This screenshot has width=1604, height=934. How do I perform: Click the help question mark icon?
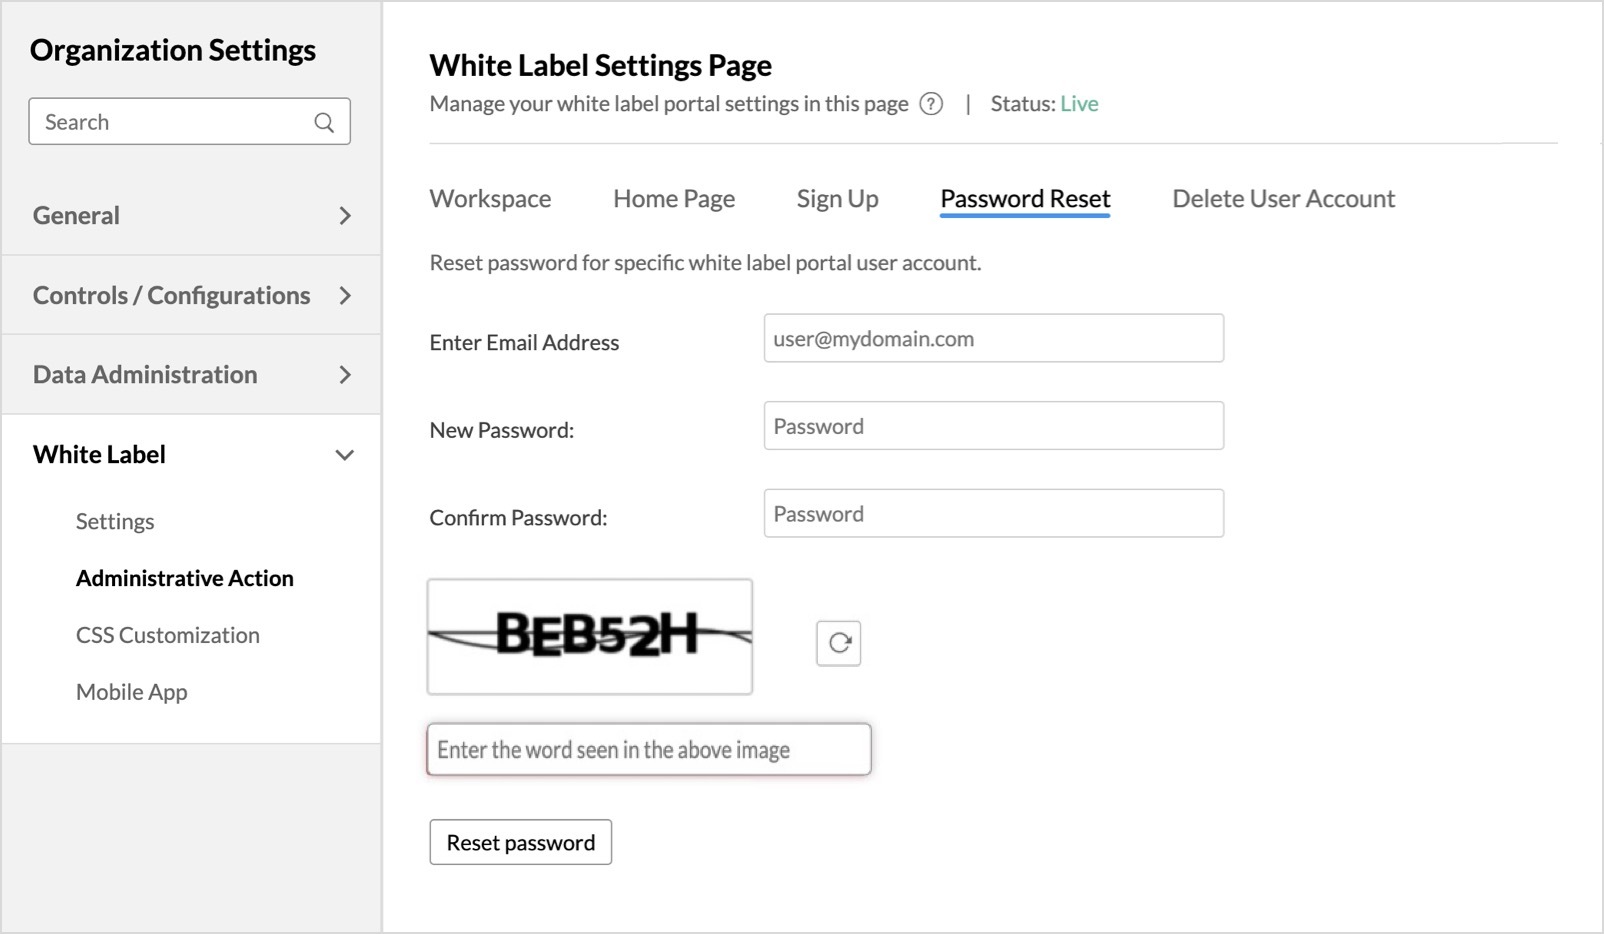tap(931, 104)
